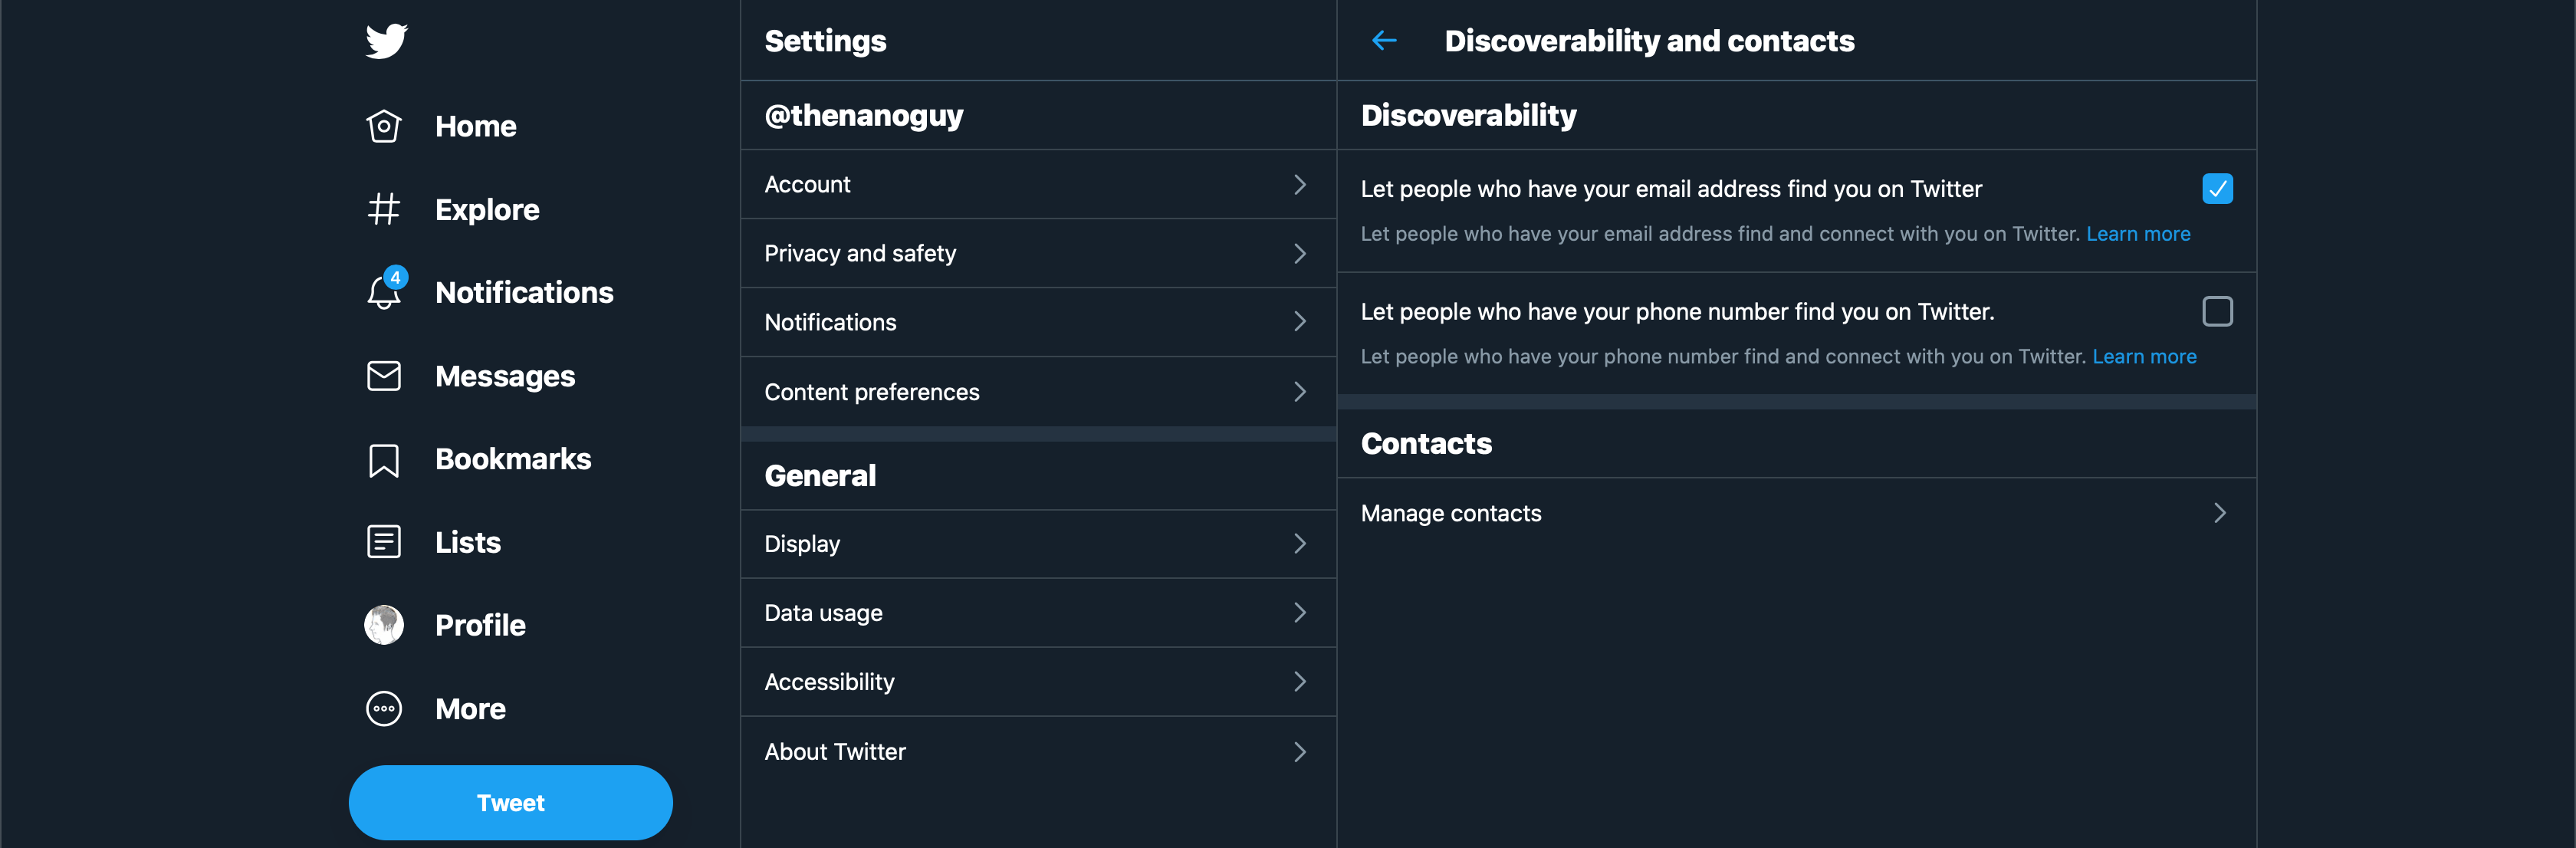Click the Profile avatar thumbnail
Image resolution: width=2576 pixels, height=848 pixels.
(384, 625)
